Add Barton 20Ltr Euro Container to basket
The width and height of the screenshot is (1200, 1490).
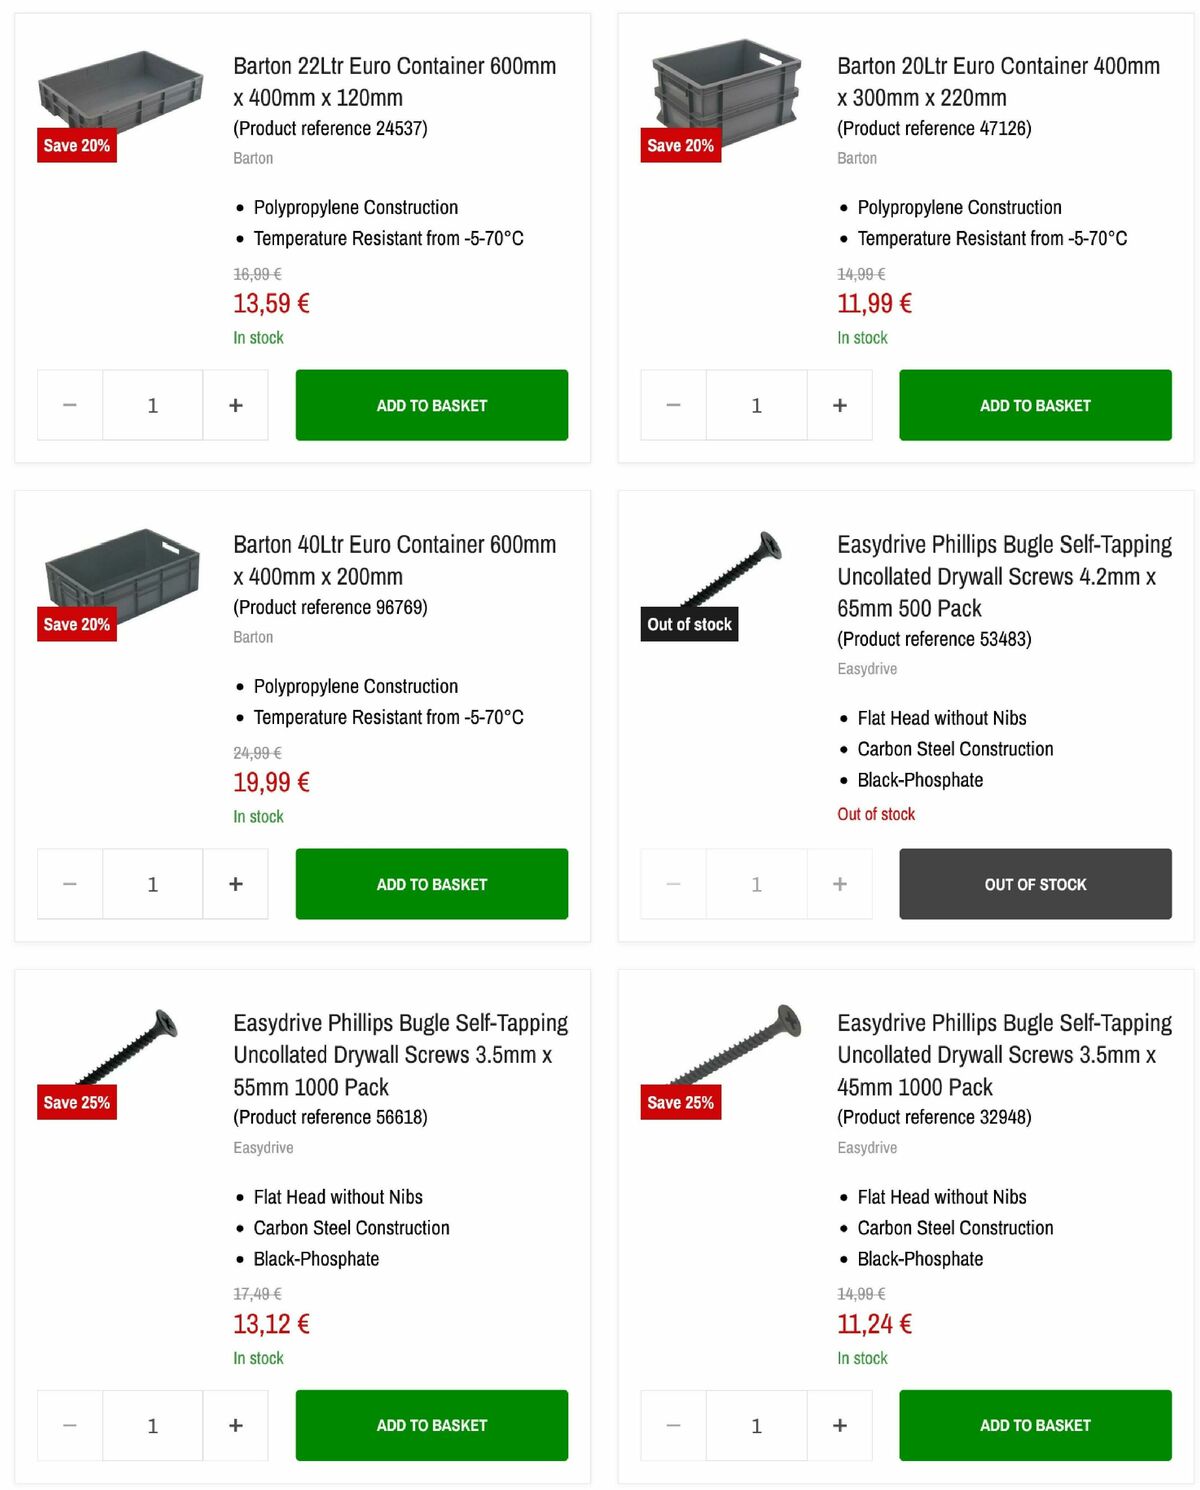click(1035, 404)
